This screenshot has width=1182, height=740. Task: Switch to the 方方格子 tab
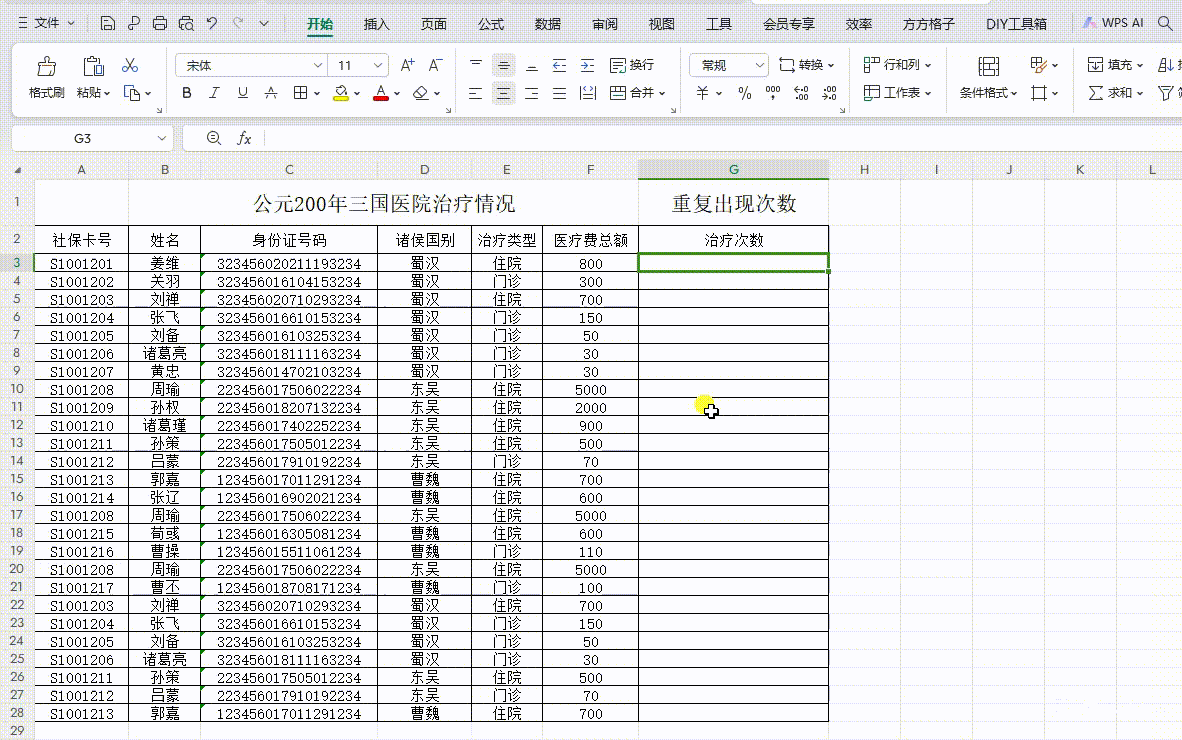pyautogui.click(x=929, y=24)
